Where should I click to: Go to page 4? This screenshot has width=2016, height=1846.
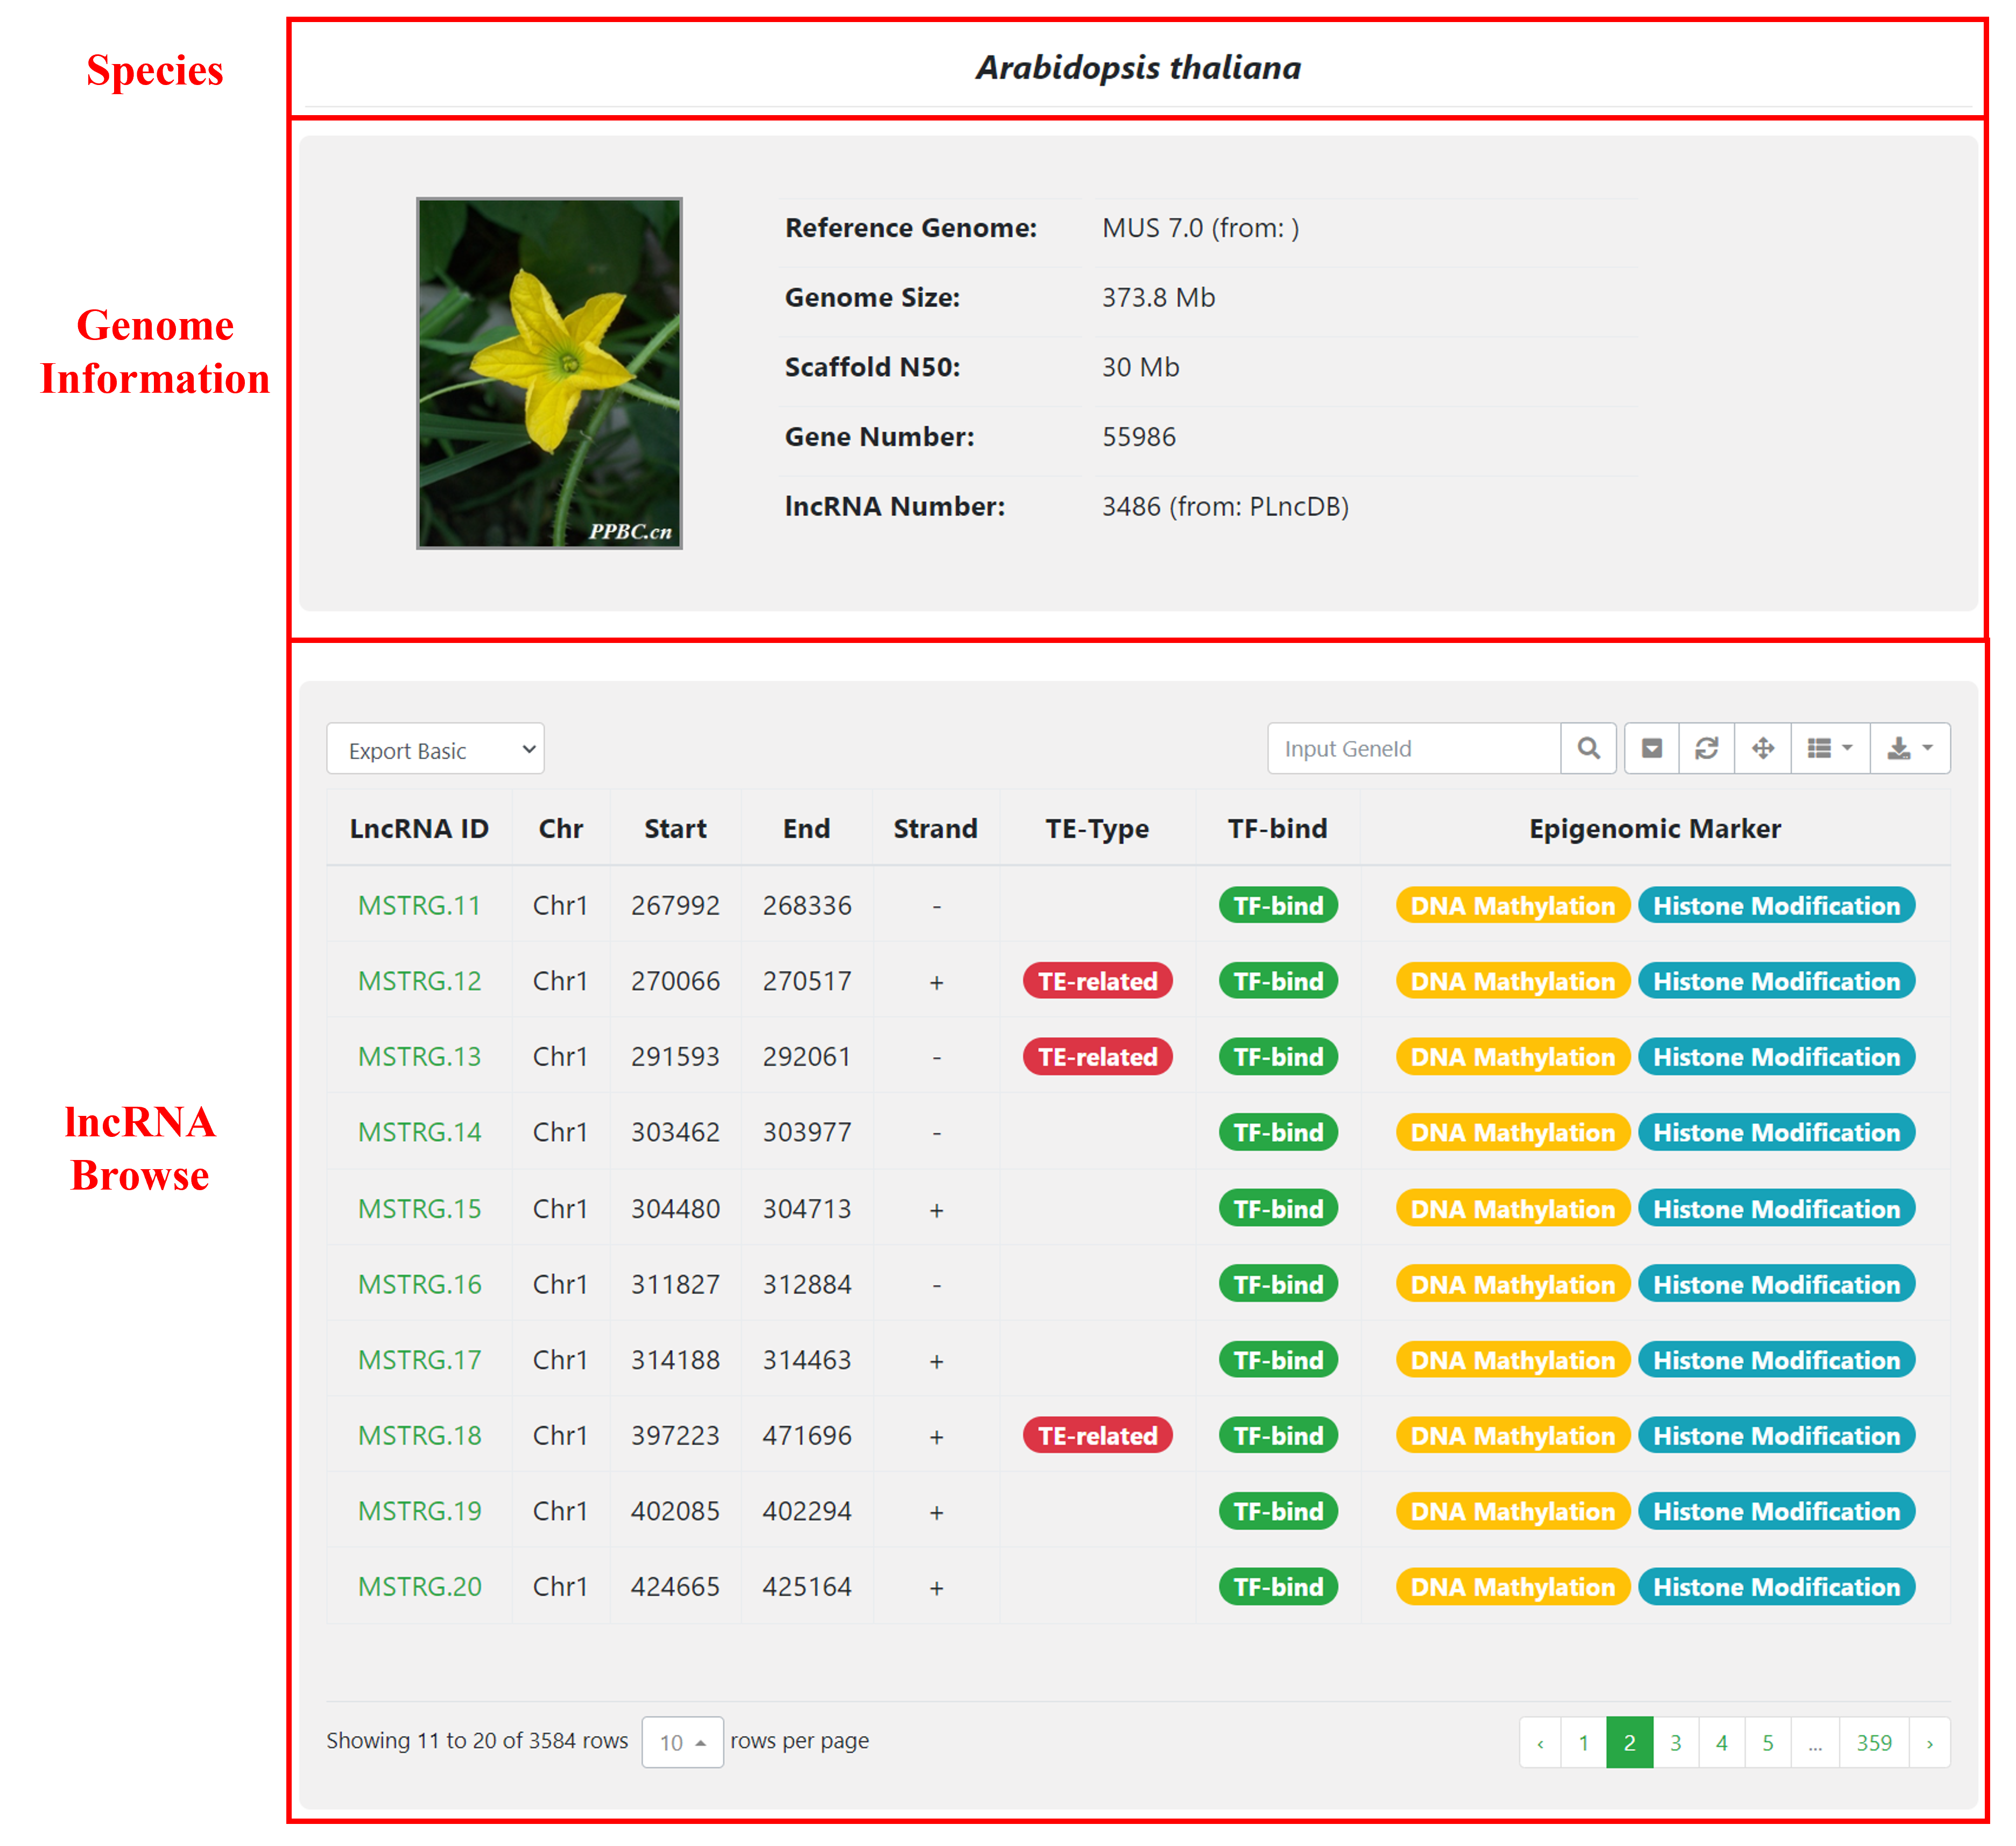click(1722, 1743)
